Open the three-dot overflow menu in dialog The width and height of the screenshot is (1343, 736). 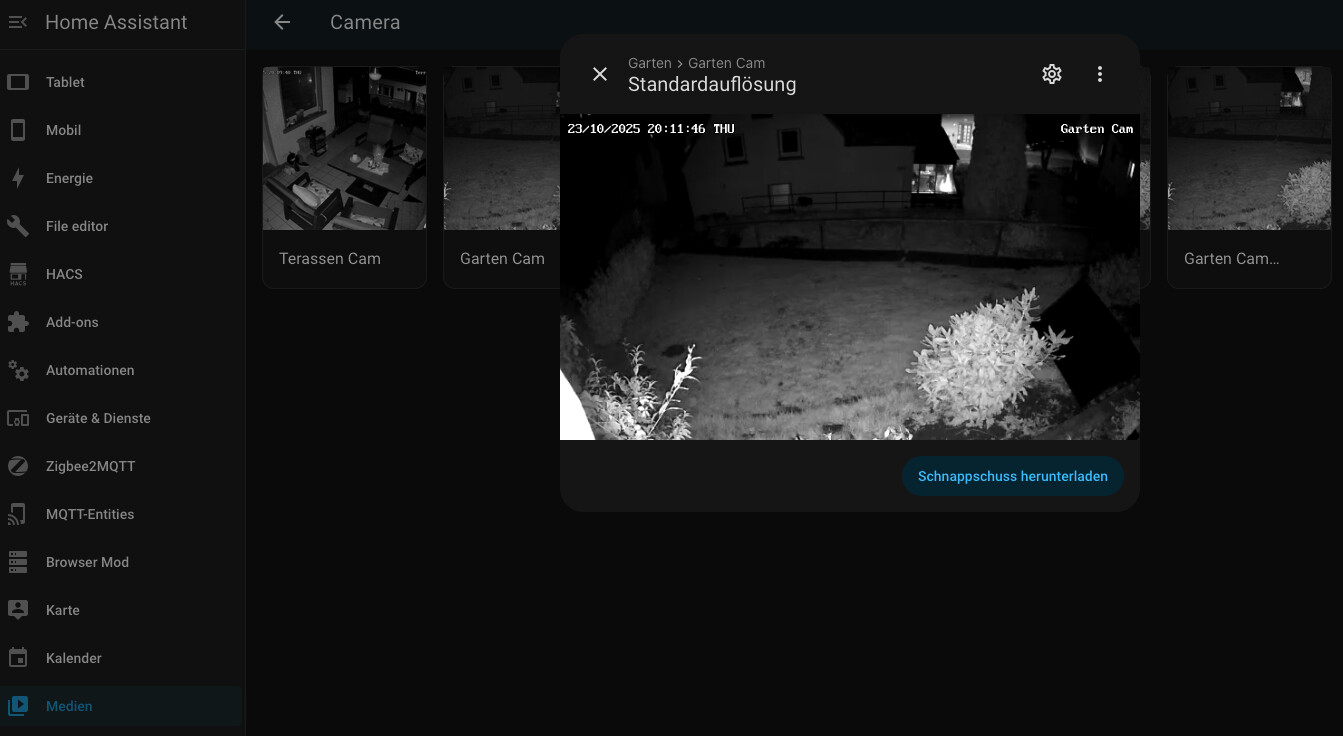(1099, 74)
